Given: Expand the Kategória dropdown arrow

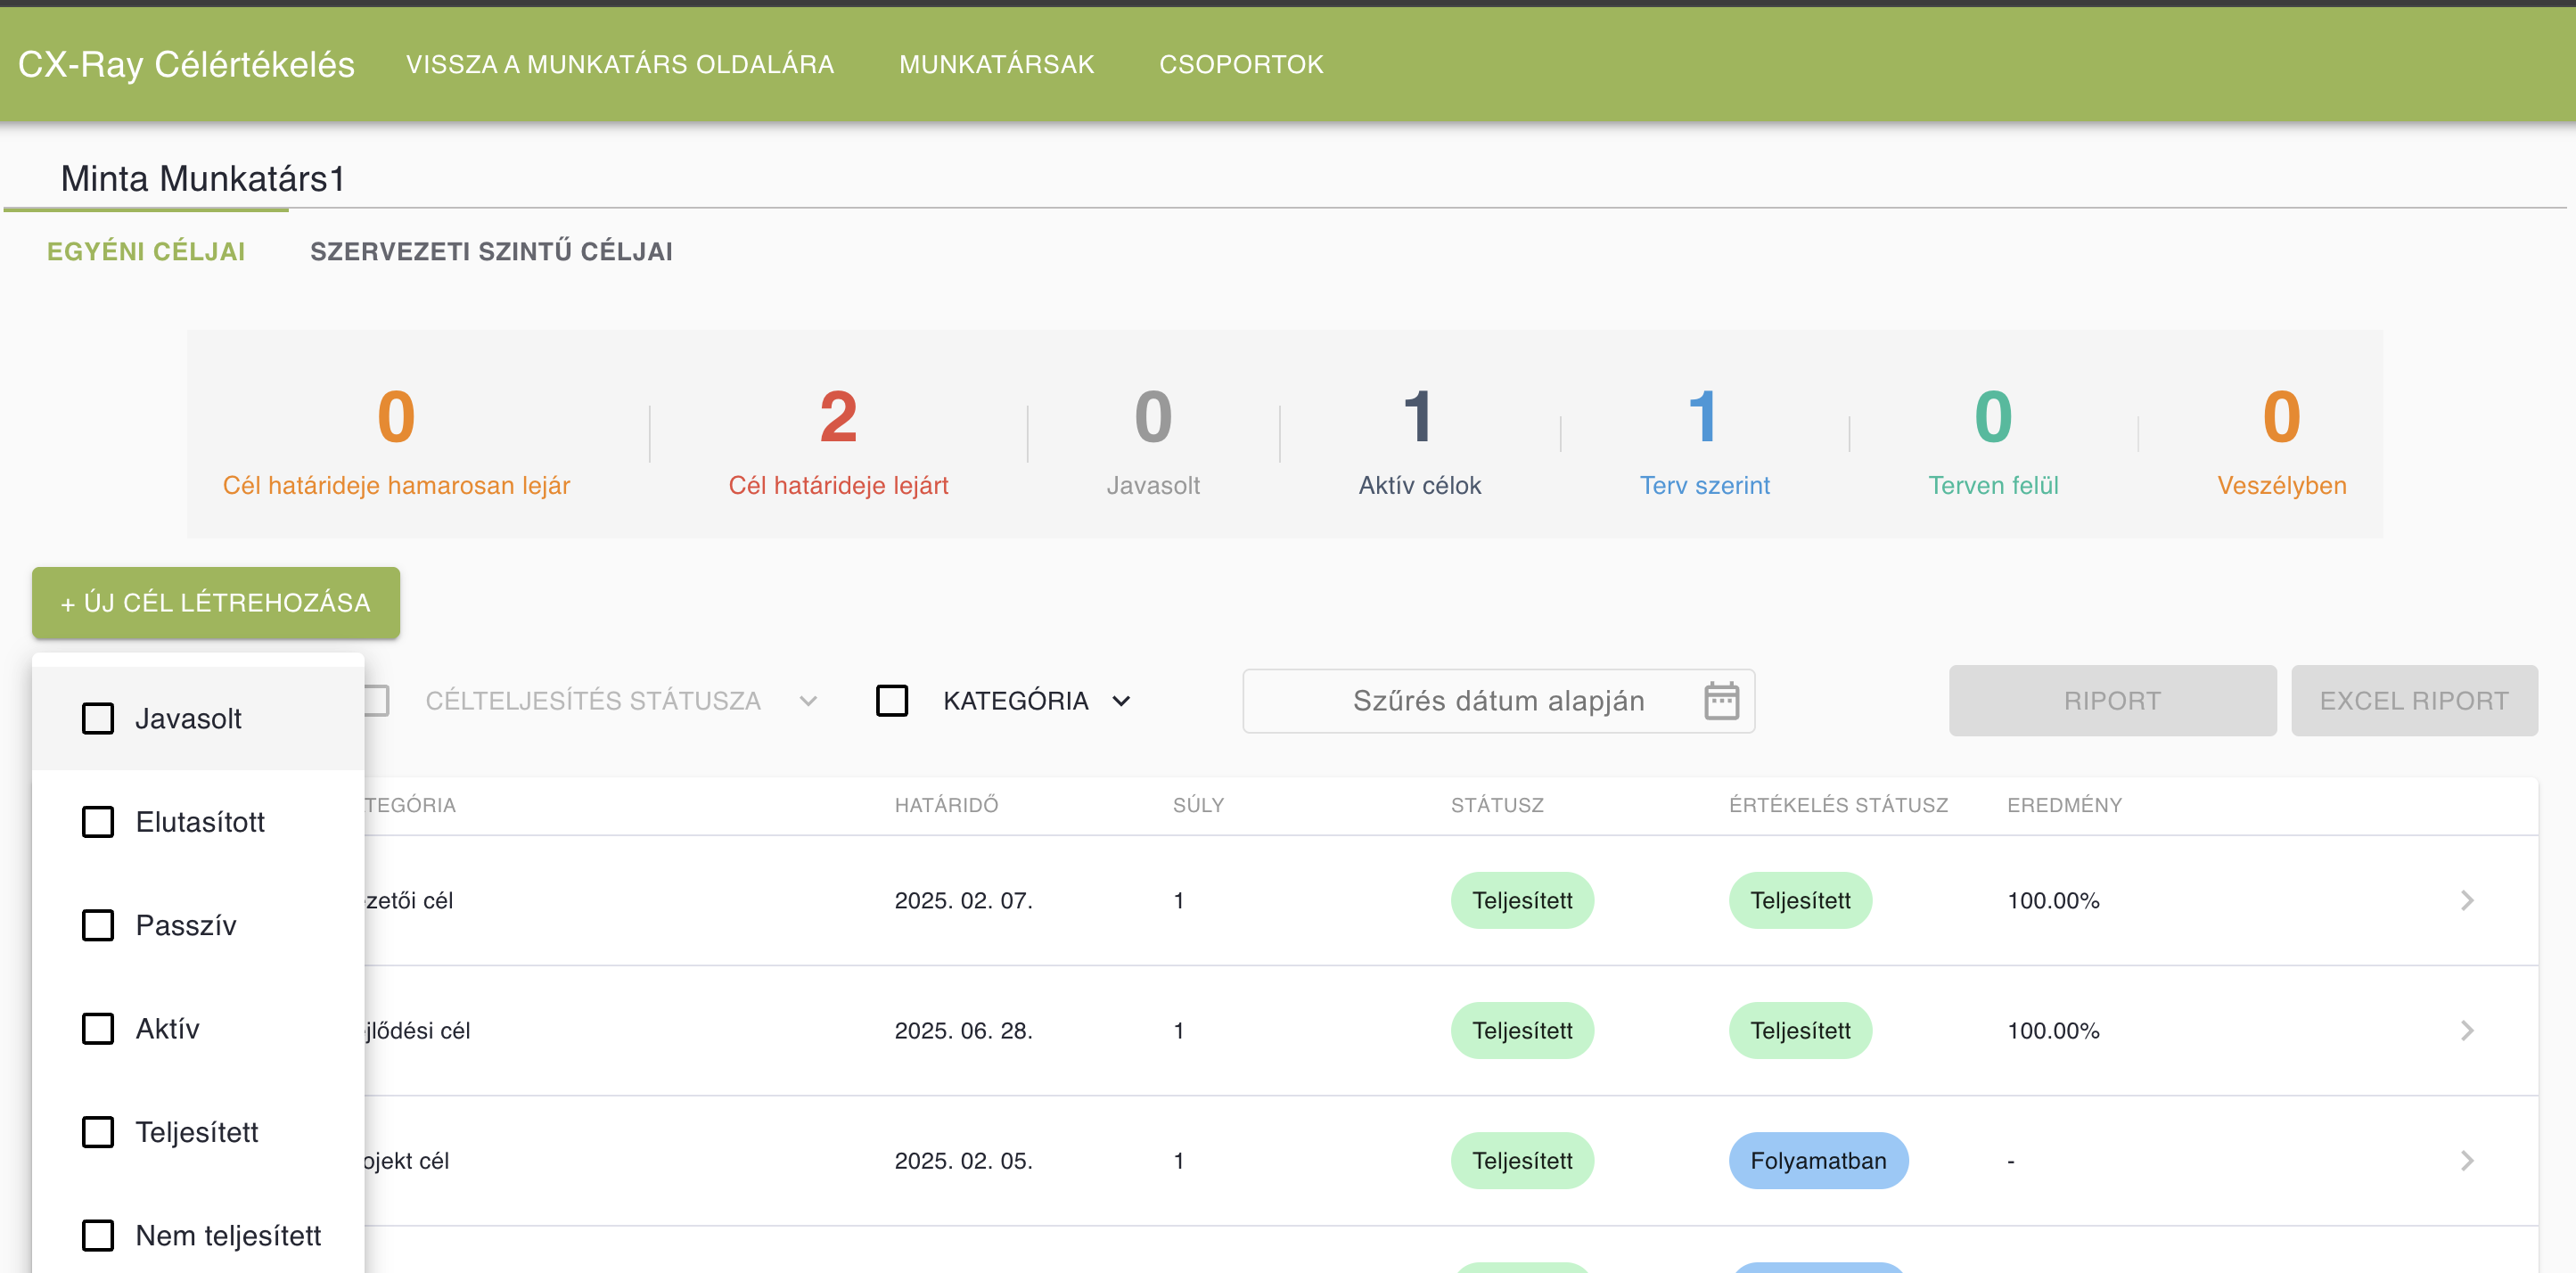Looking at the screenshot, I should coord(1121,701).
